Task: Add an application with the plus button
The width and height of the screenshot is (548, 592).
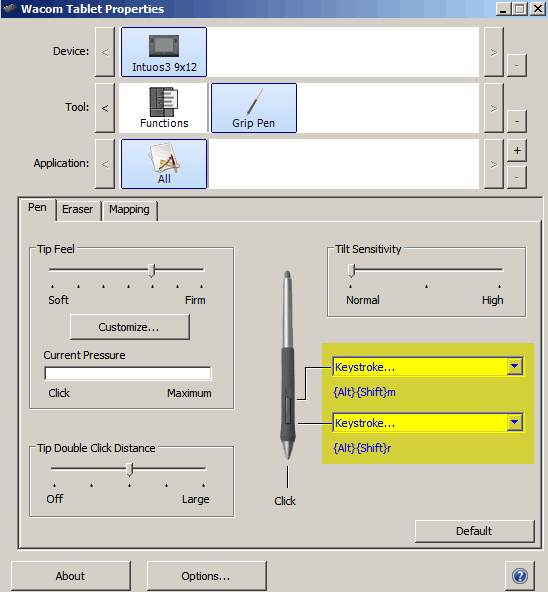Action: [517, 150]
